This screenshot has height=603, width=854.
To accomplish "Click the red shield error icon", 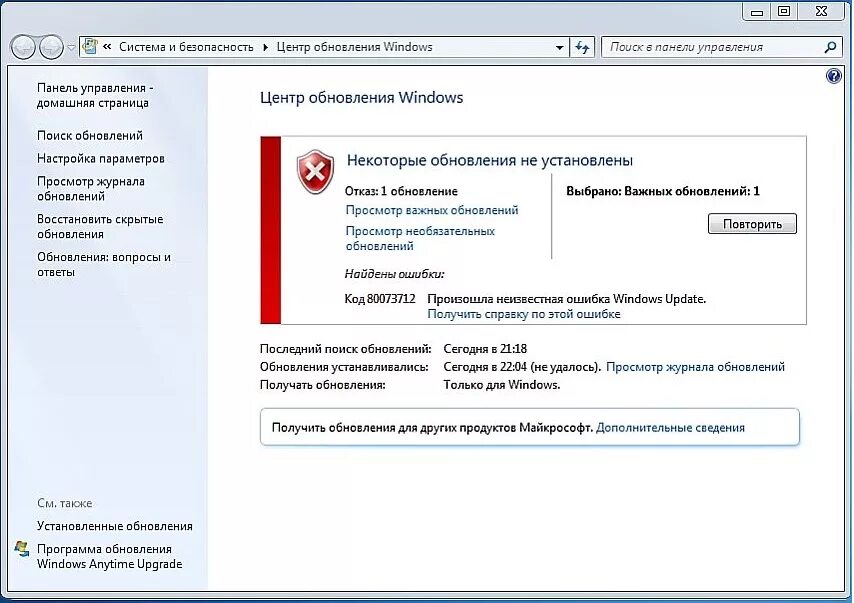I will pos(315,172).
